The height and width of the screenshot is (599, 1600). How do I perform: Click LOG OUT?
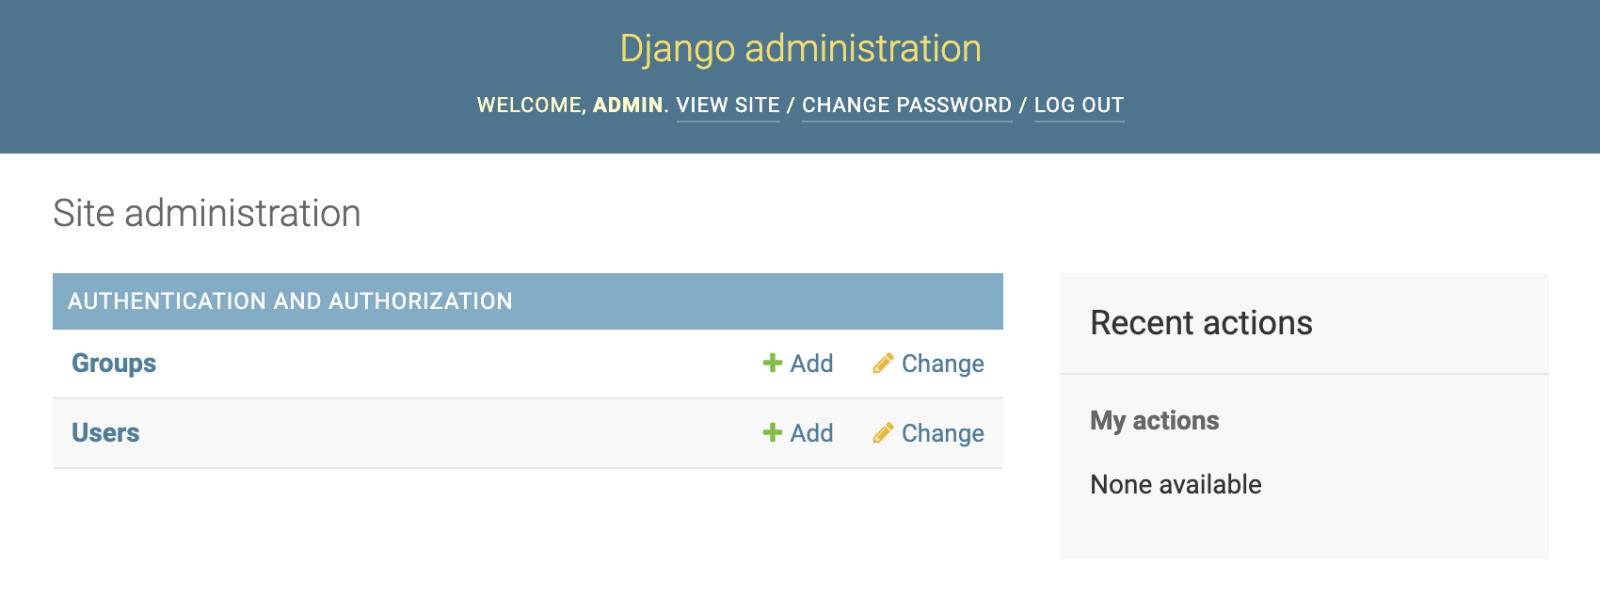tap(1078, 105)
